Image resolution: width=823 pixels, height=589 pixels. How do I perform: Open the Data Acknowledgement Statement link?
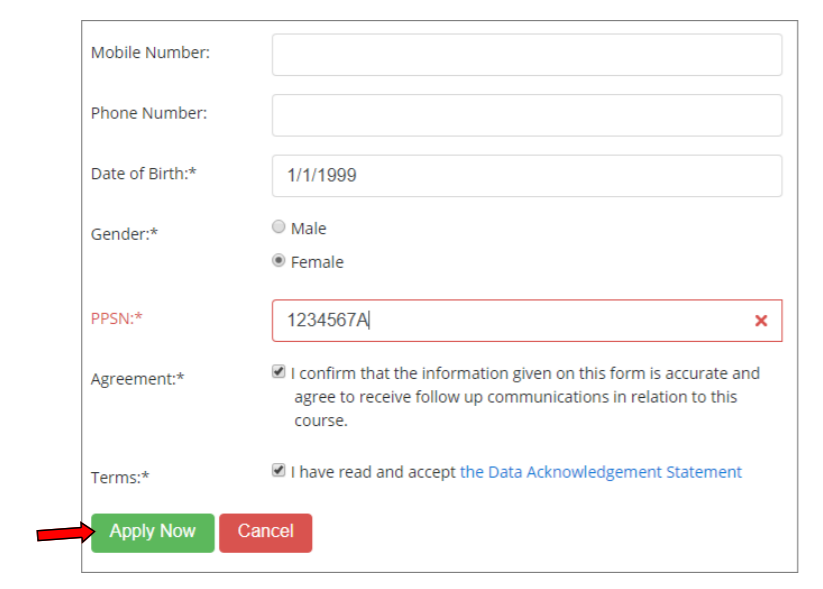click(600, 472)
